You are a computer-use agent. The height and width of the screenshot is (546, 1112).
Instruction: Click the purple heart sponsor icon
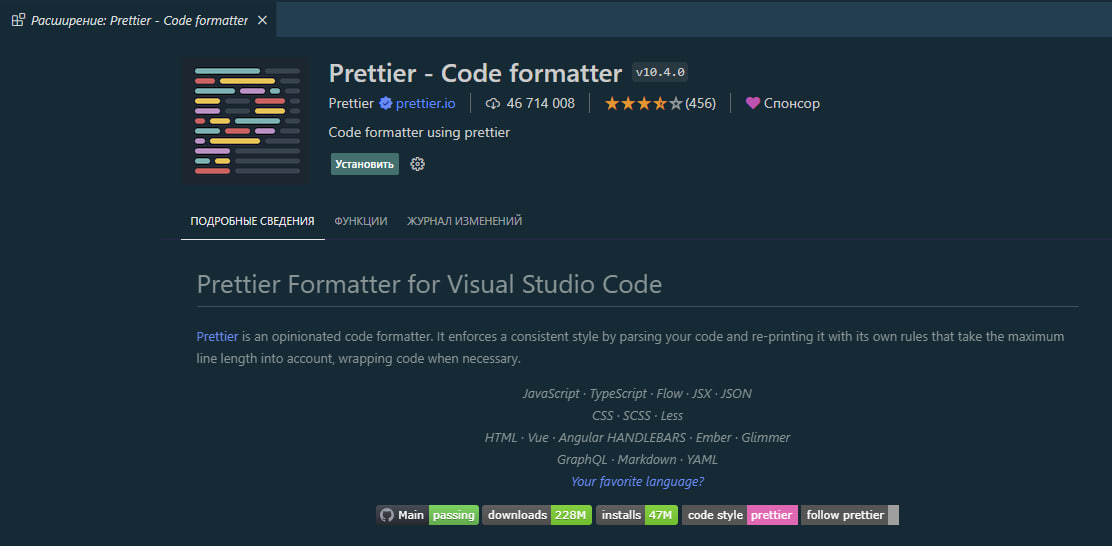tap(753, 104)
